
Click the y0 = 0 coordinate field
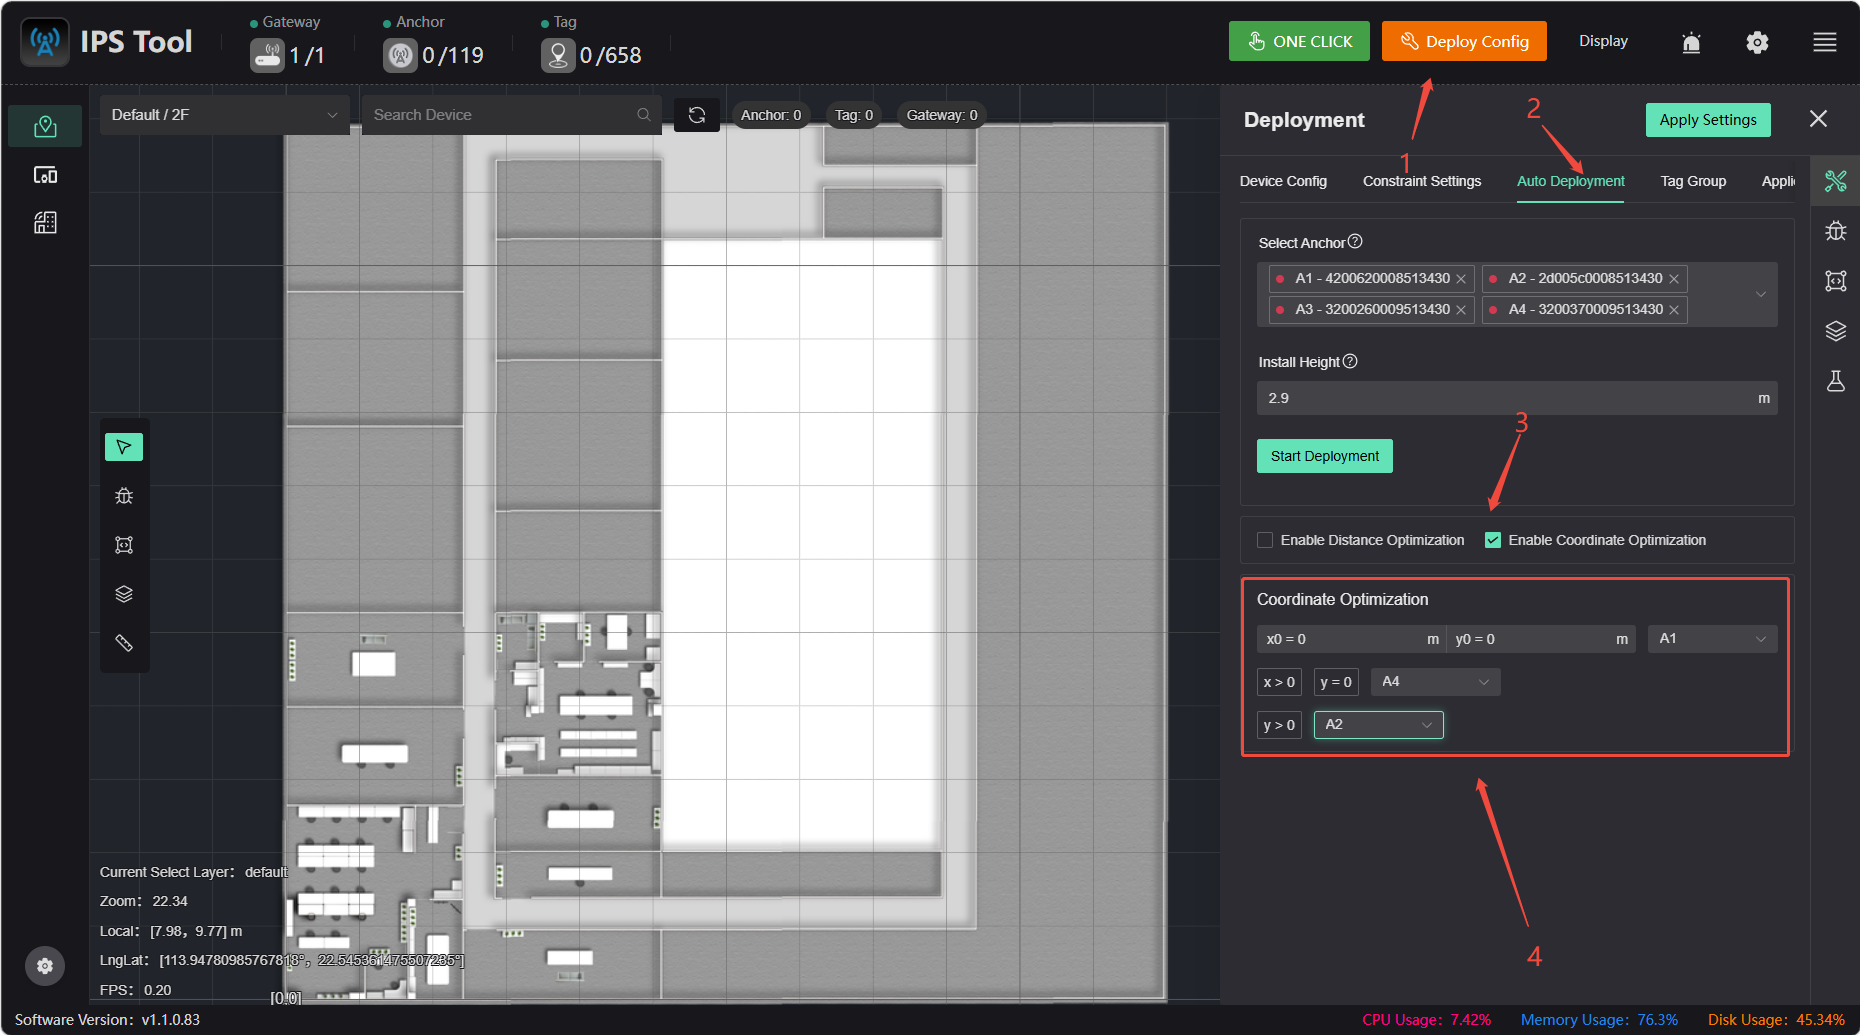click(x=1541, y=639)
